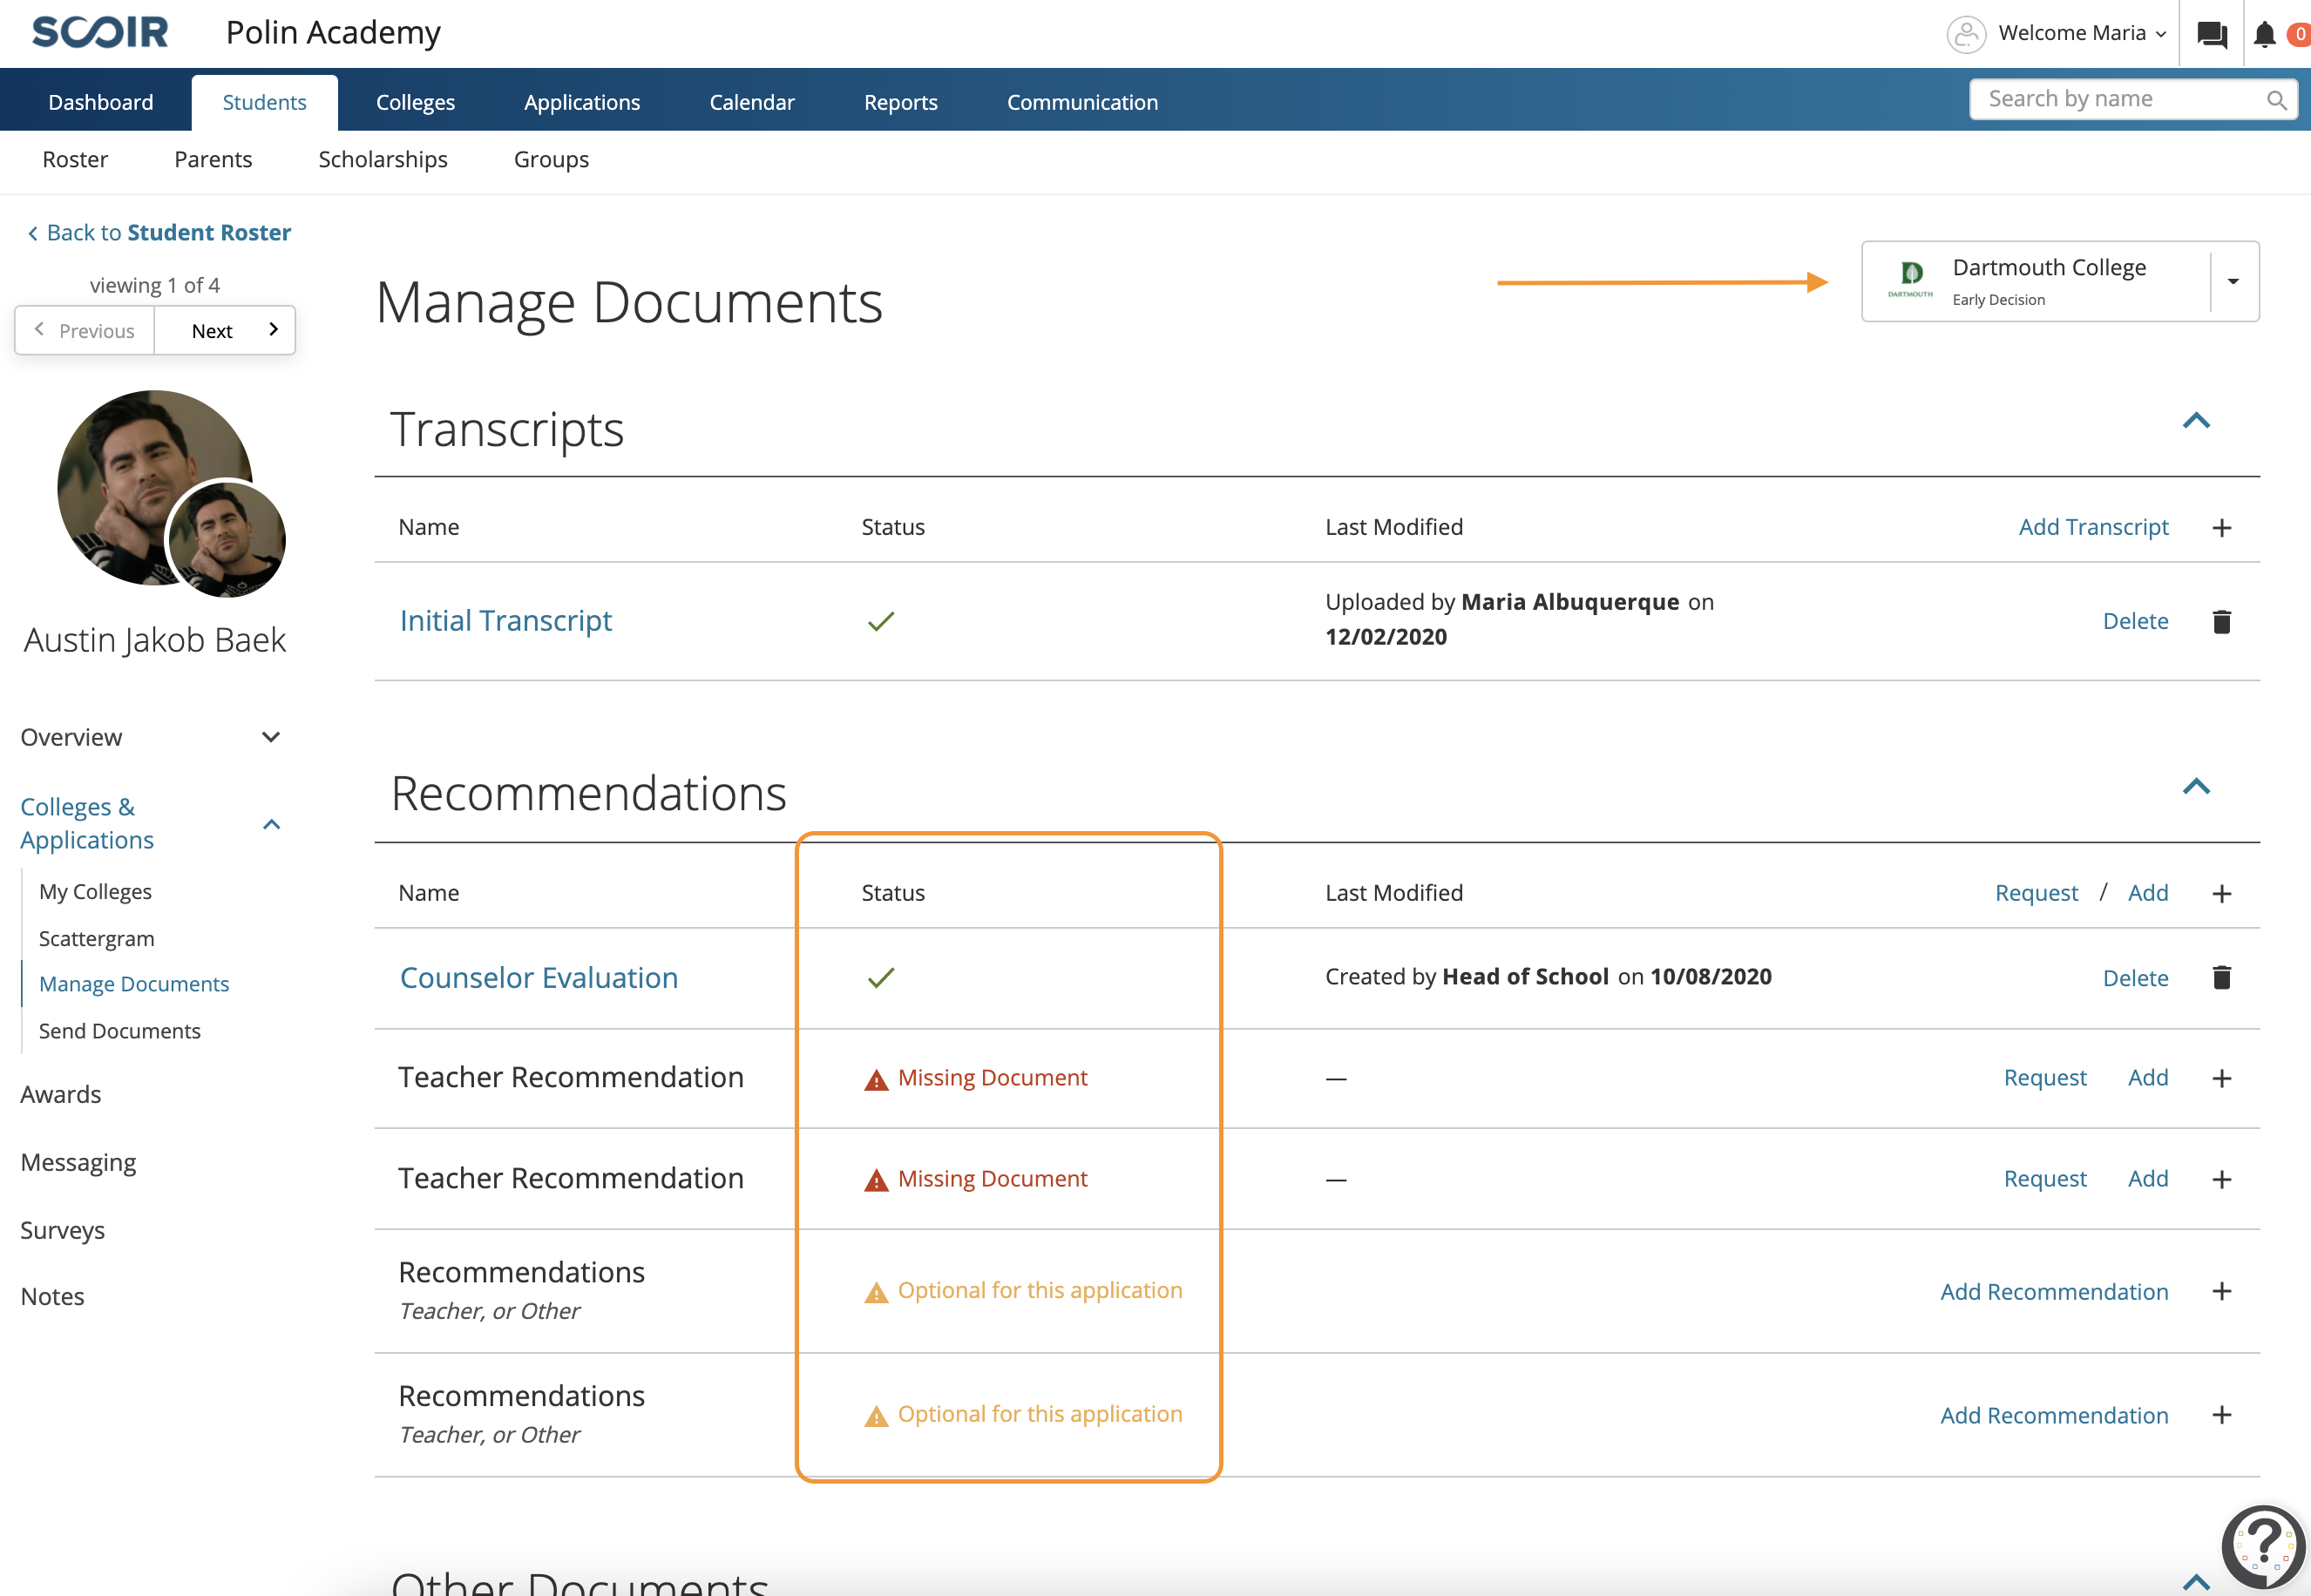
Task: Click the trash icon for Counselor Evaluation
Action: click(x=2222, y=978)
